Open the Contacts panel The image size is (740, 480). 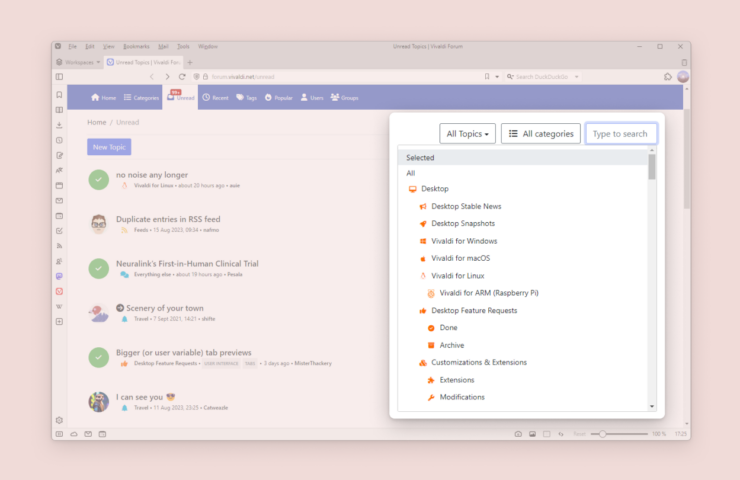click(x=59, y=261)
